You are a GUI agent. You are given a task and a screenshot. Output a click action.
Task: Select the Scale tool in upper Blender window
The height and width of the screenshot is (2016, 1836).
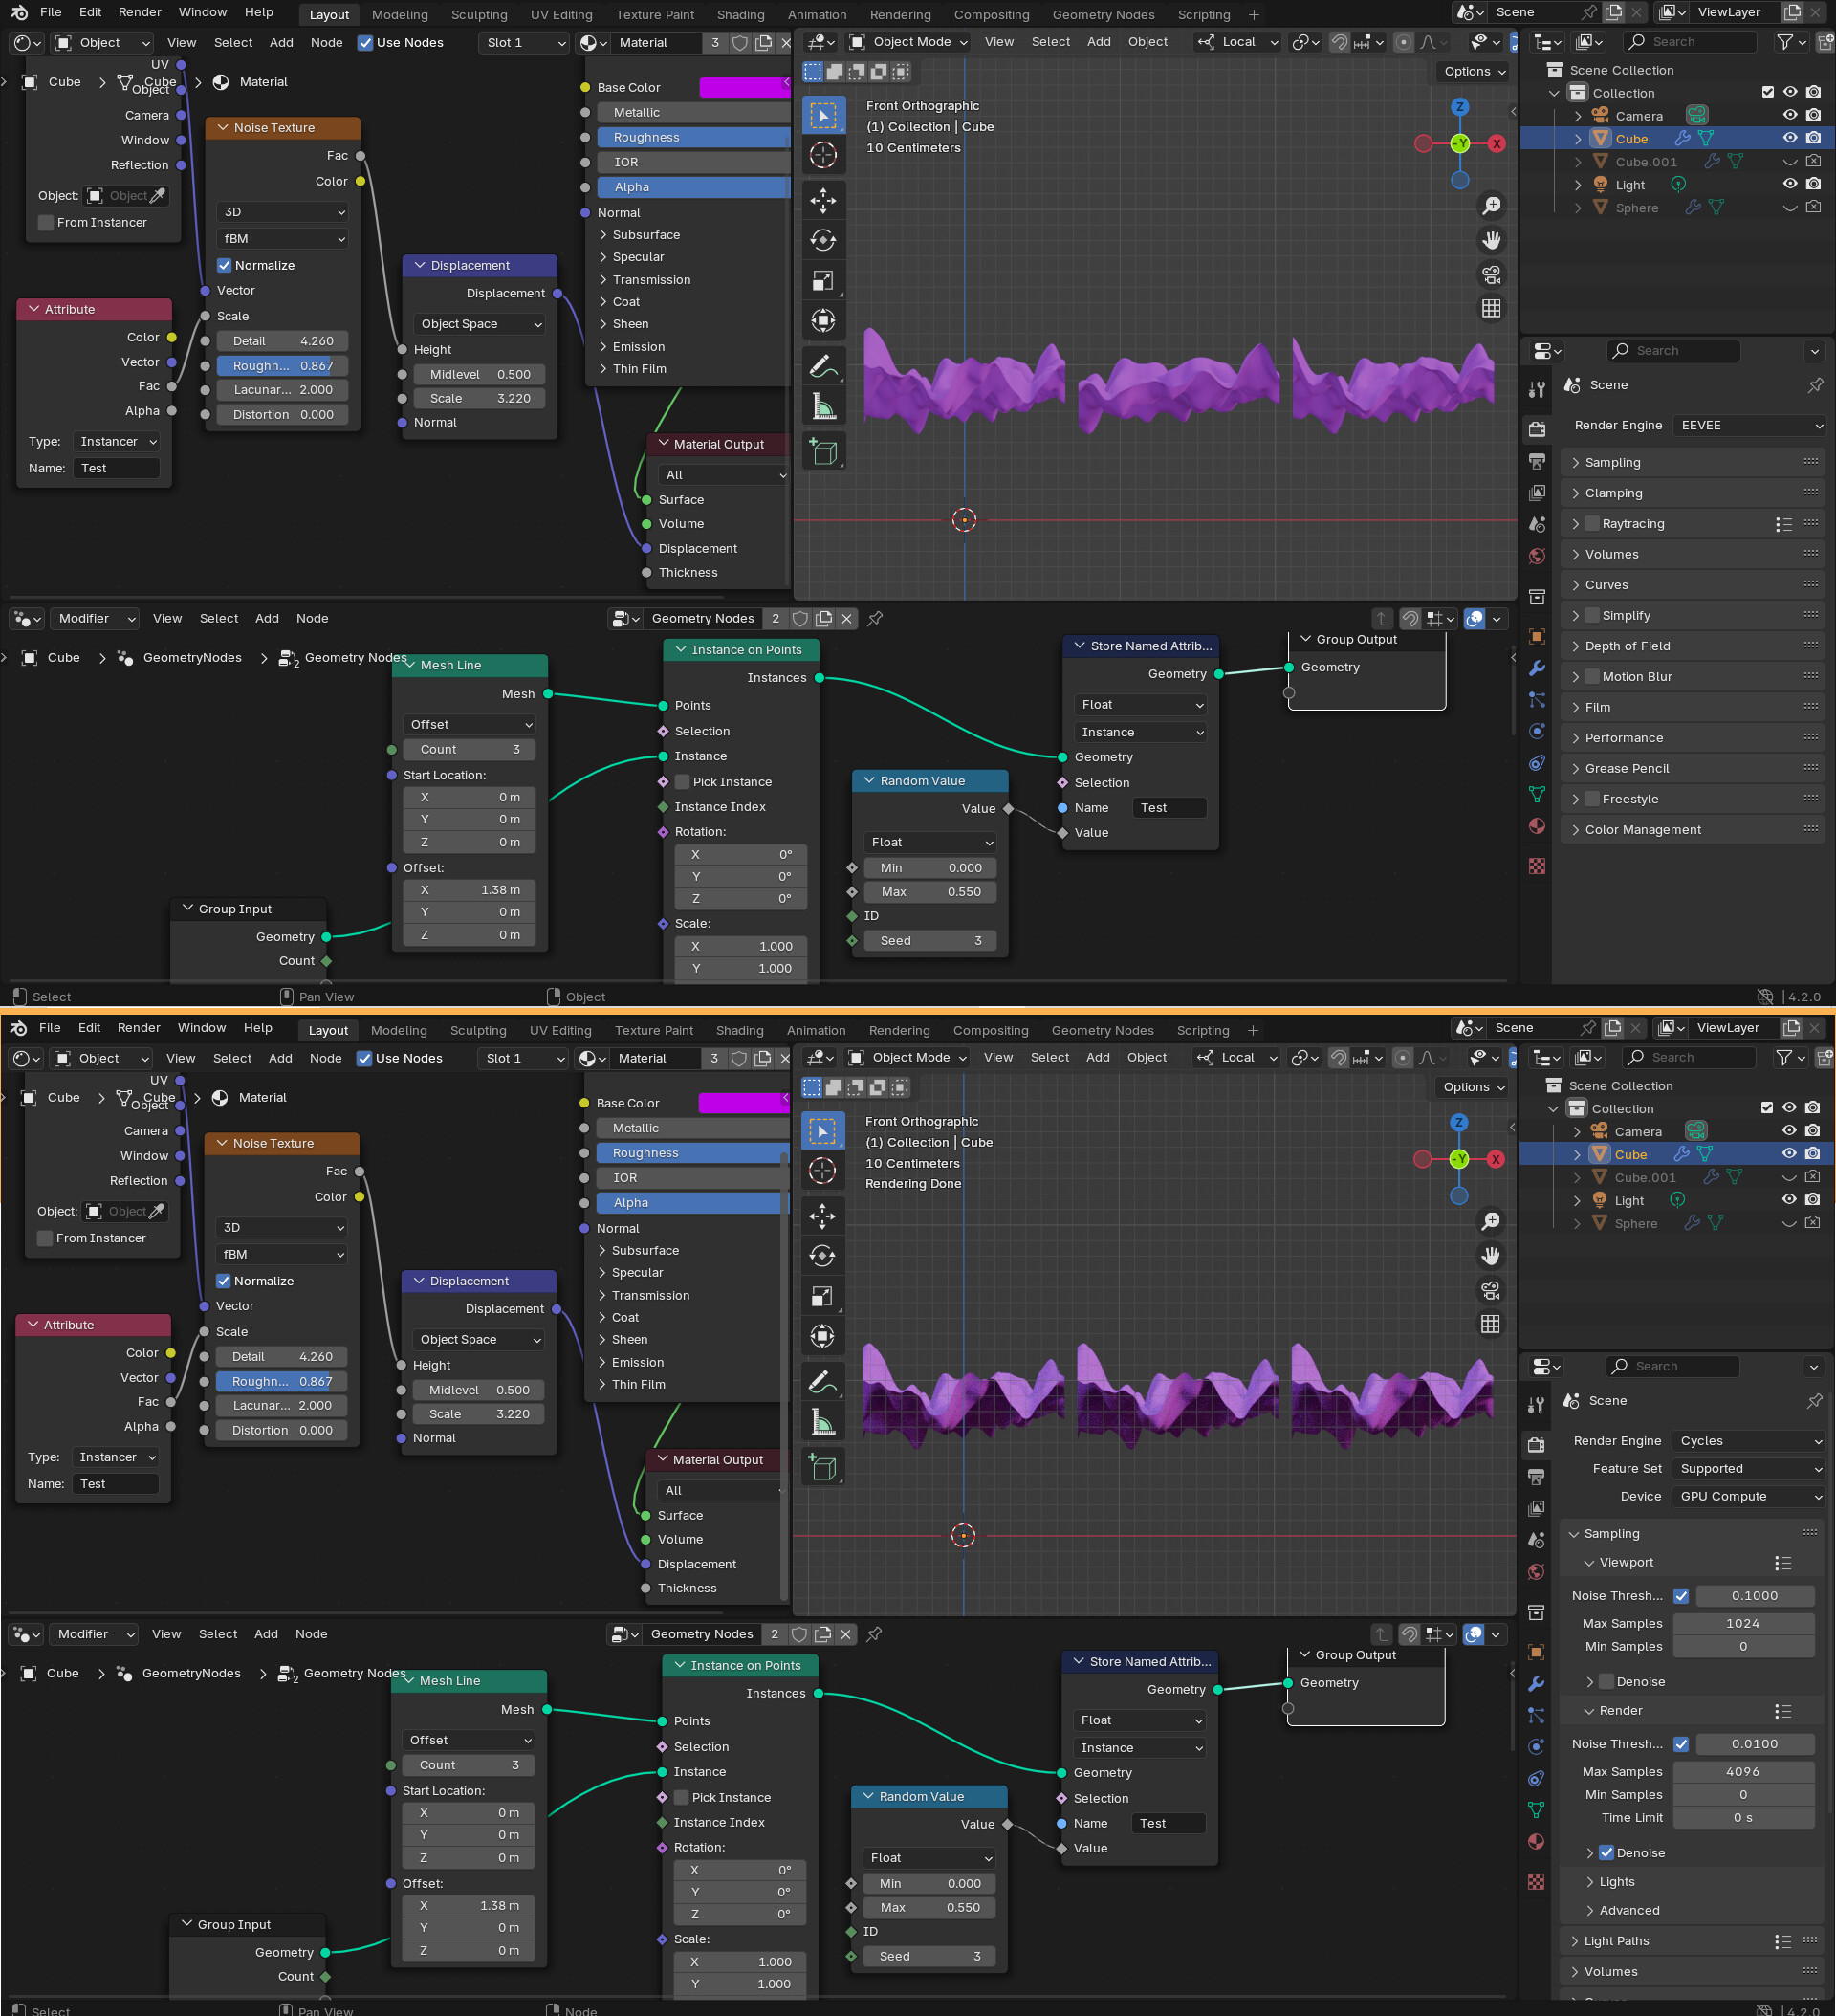click(x=823, y=281)
